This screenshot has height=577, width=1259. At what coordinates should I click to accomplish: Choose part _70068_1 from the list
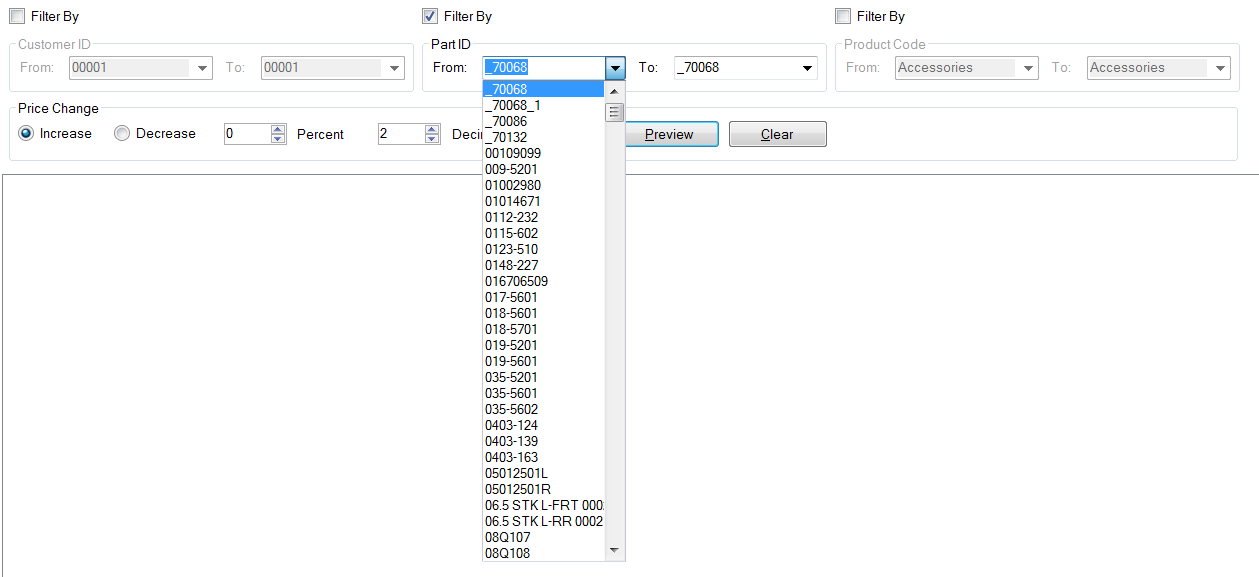pyautogui.click(x=513, y=105)
